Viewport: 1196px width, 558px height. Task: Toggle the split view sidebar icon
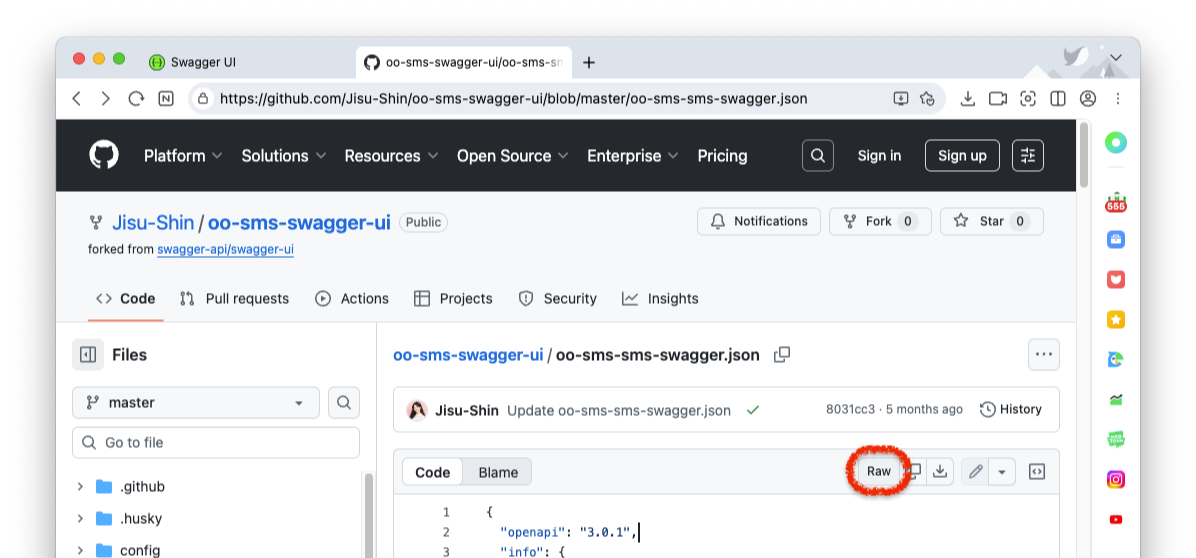[x=1058, y=98]
